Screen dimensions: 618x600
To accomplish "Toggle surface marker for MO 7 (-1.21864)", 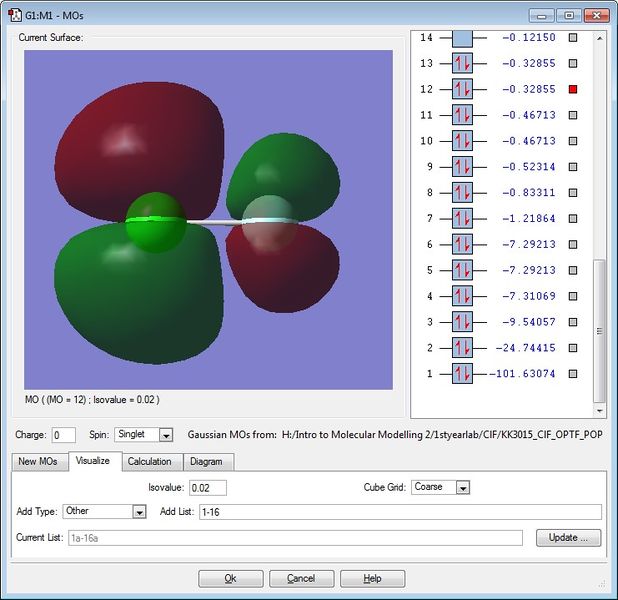I will pos(573,218).
